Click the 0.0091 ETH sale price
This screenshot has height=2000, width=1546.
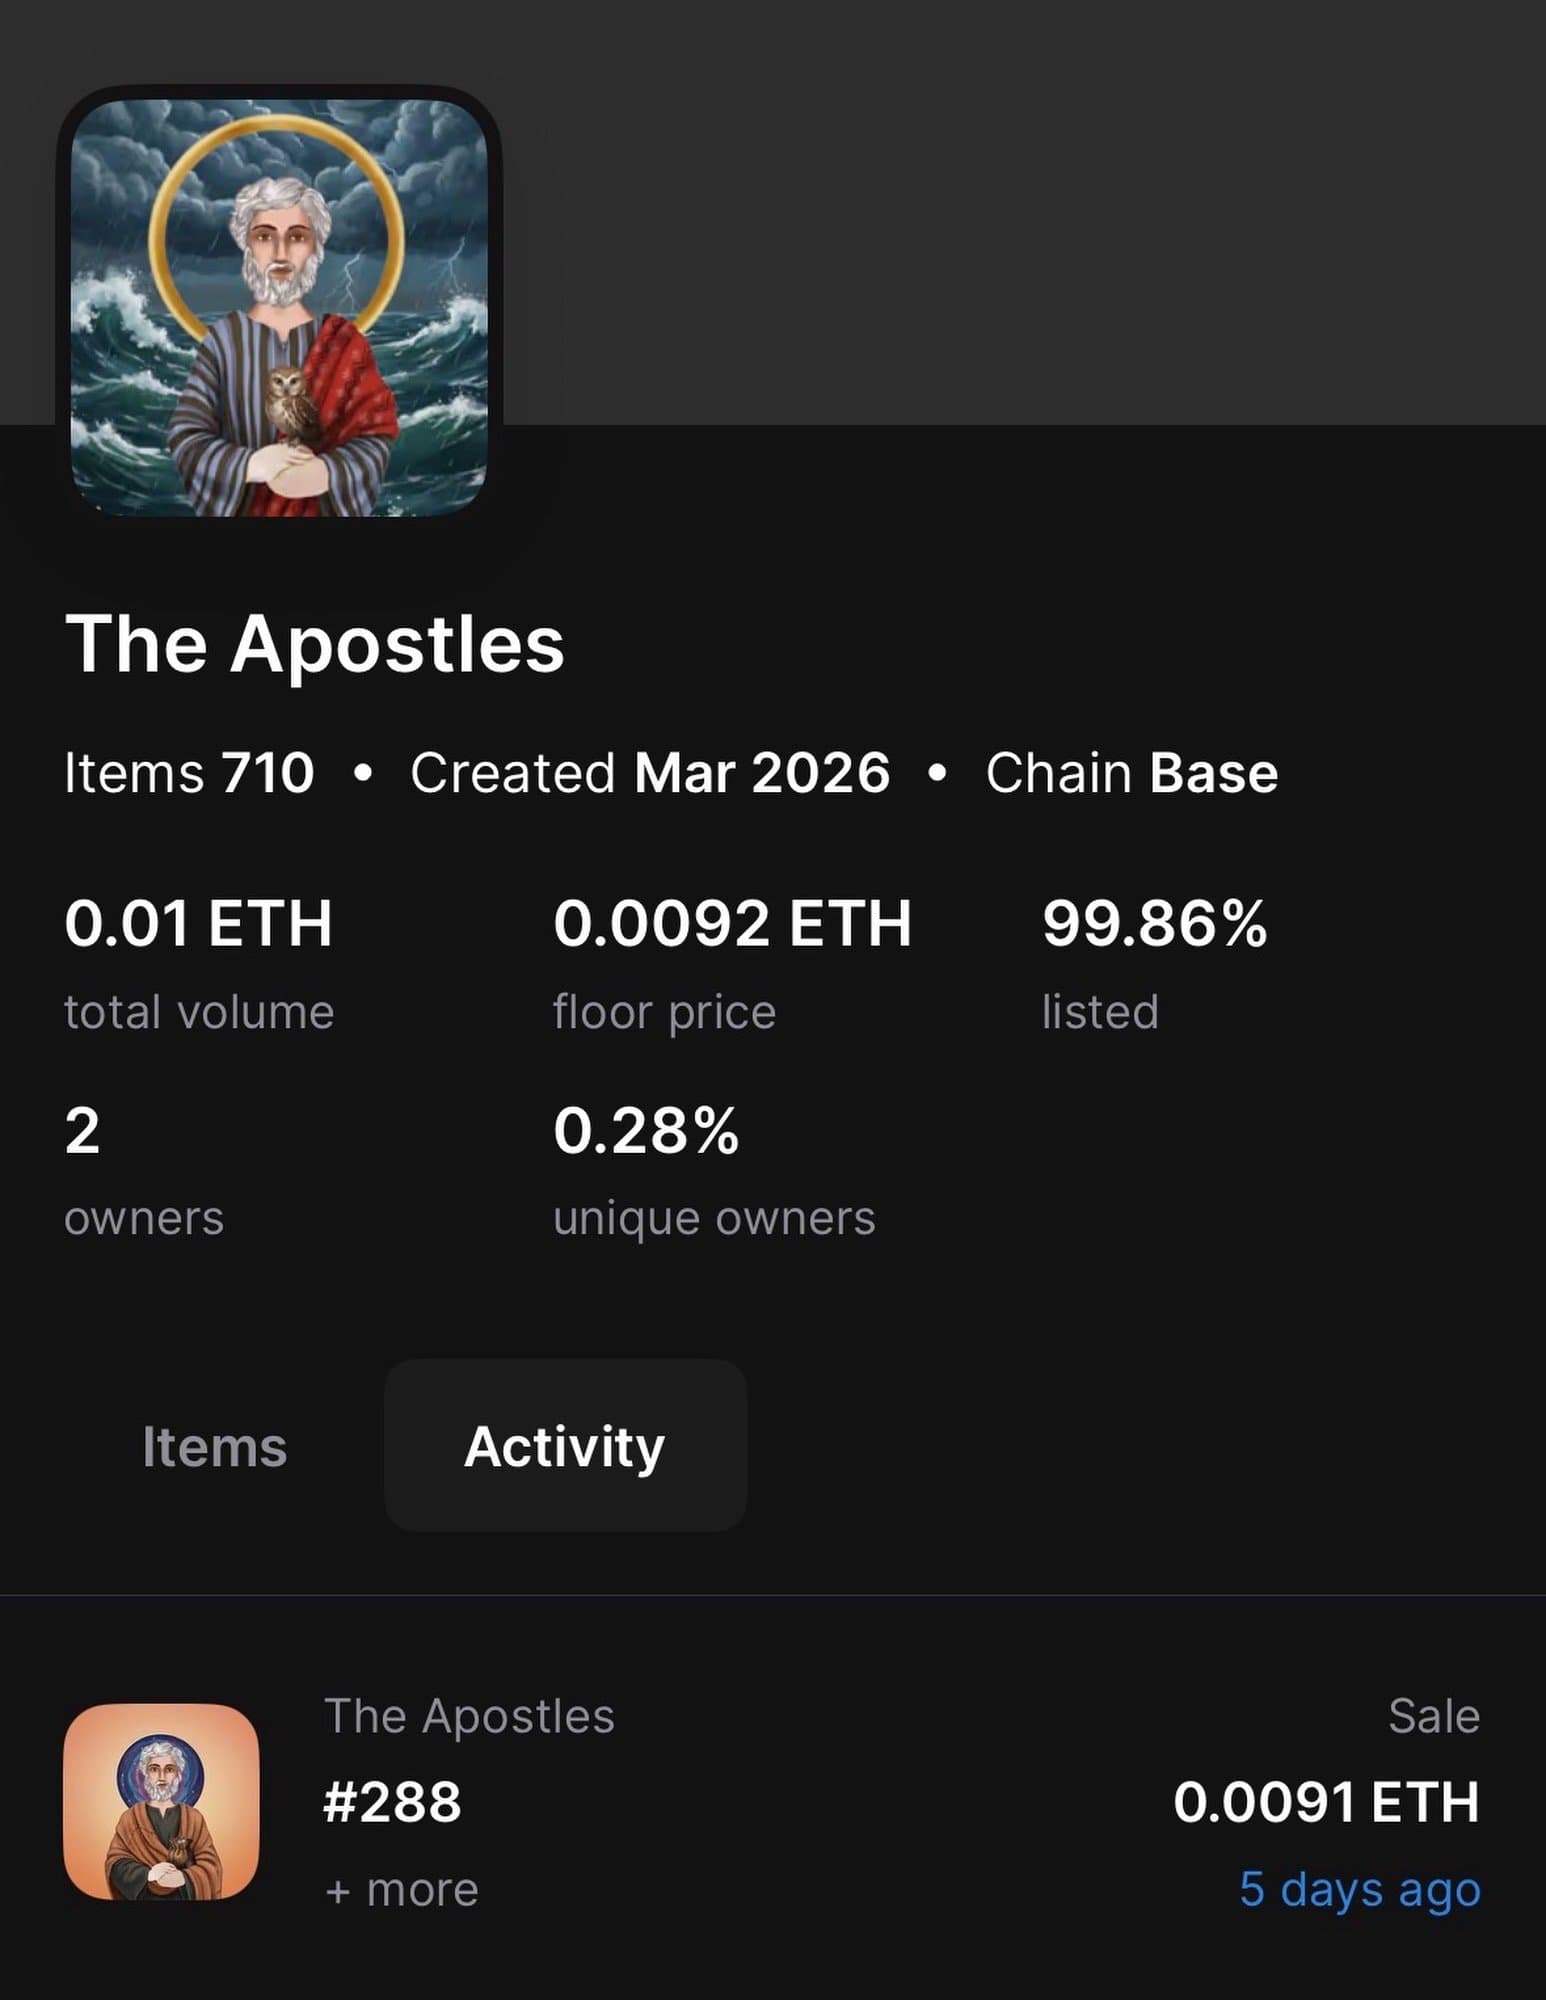[1326, 1802]
